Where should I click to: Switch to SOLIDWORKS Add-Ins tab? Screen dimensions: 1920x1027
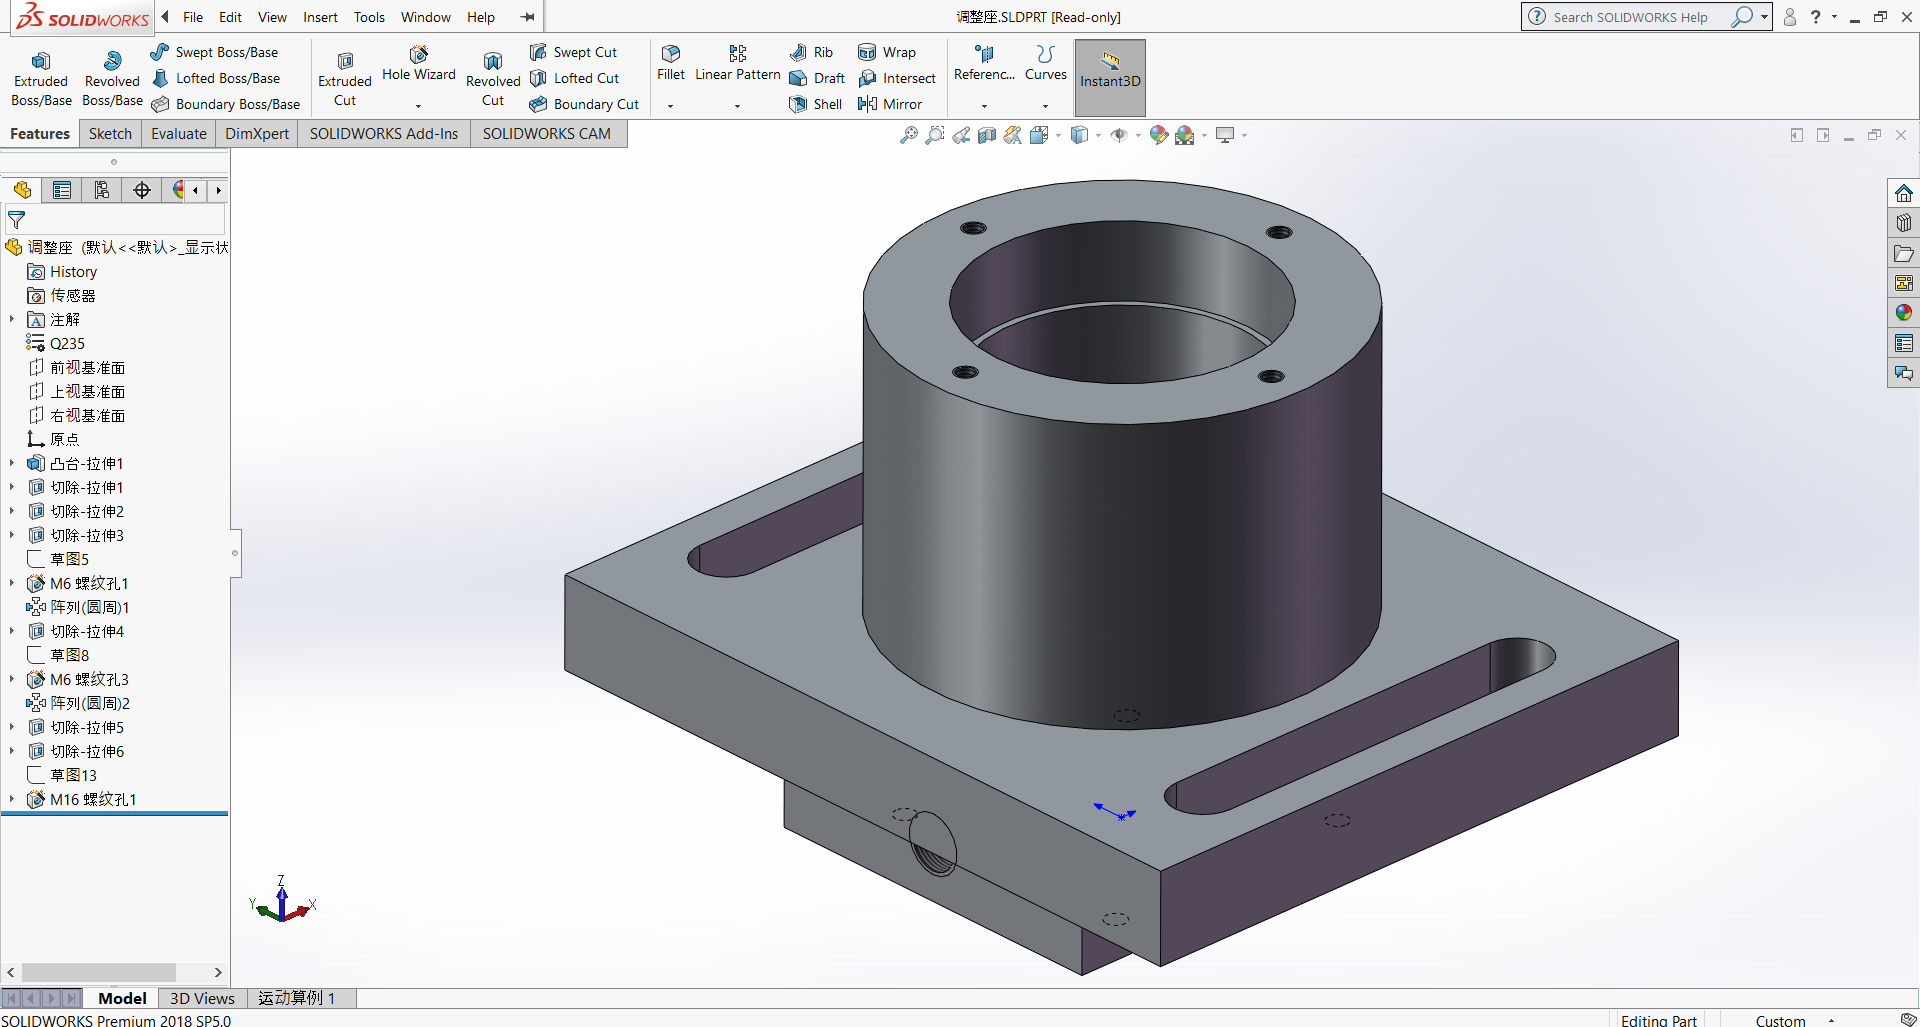[x=384, y=133]
